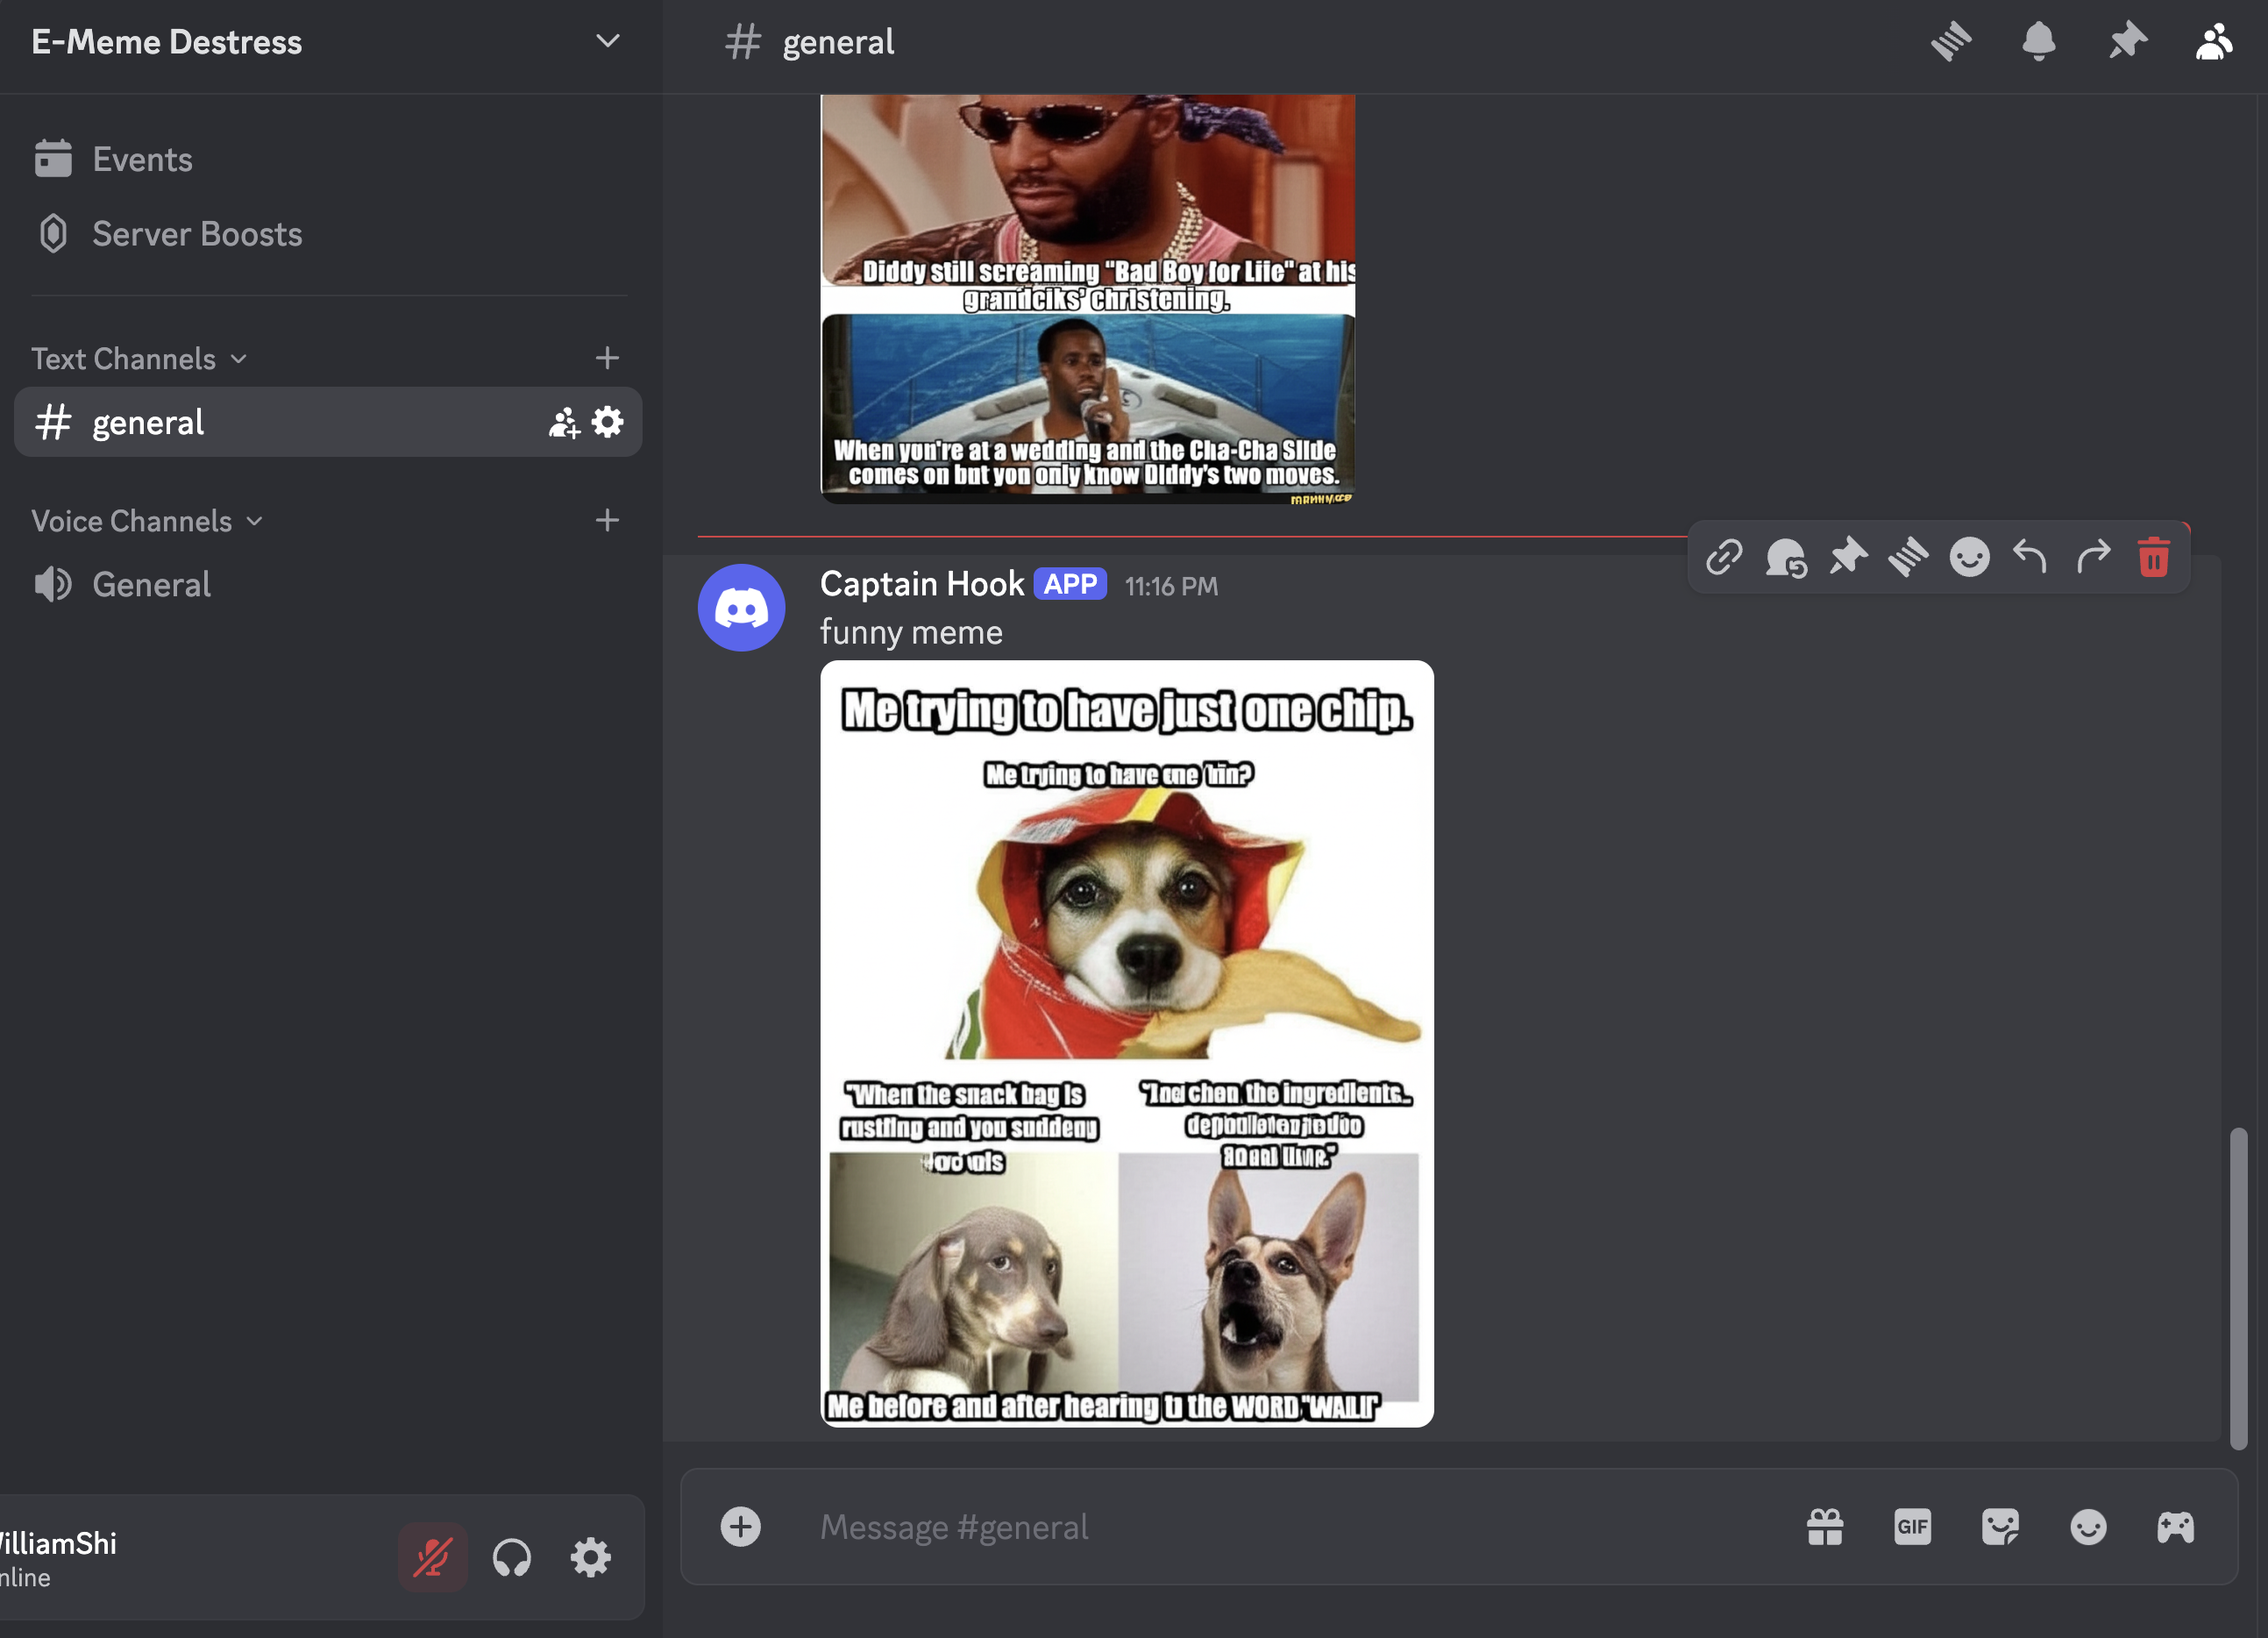Unmute the microphone
The height and width of the screenshot is (1638, 2268).
[x=432, y=1557]
